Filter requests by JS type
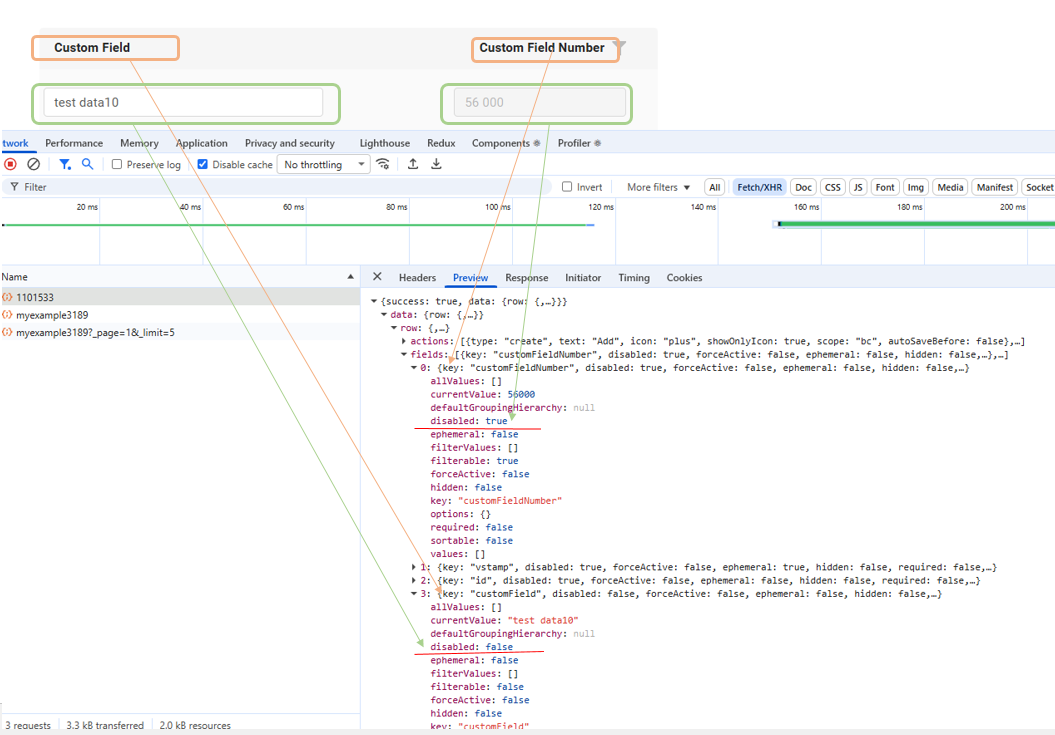 tap(858, 187)
